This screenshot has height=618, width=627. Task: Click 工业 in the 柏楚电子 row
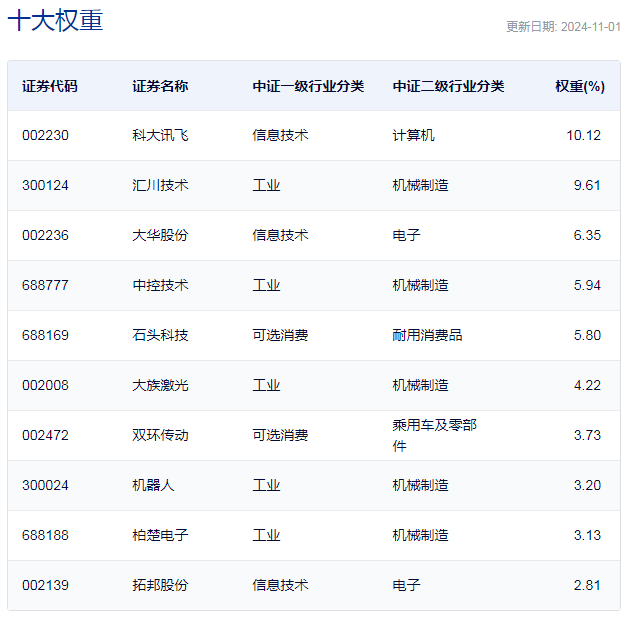(x=266, y=535)
